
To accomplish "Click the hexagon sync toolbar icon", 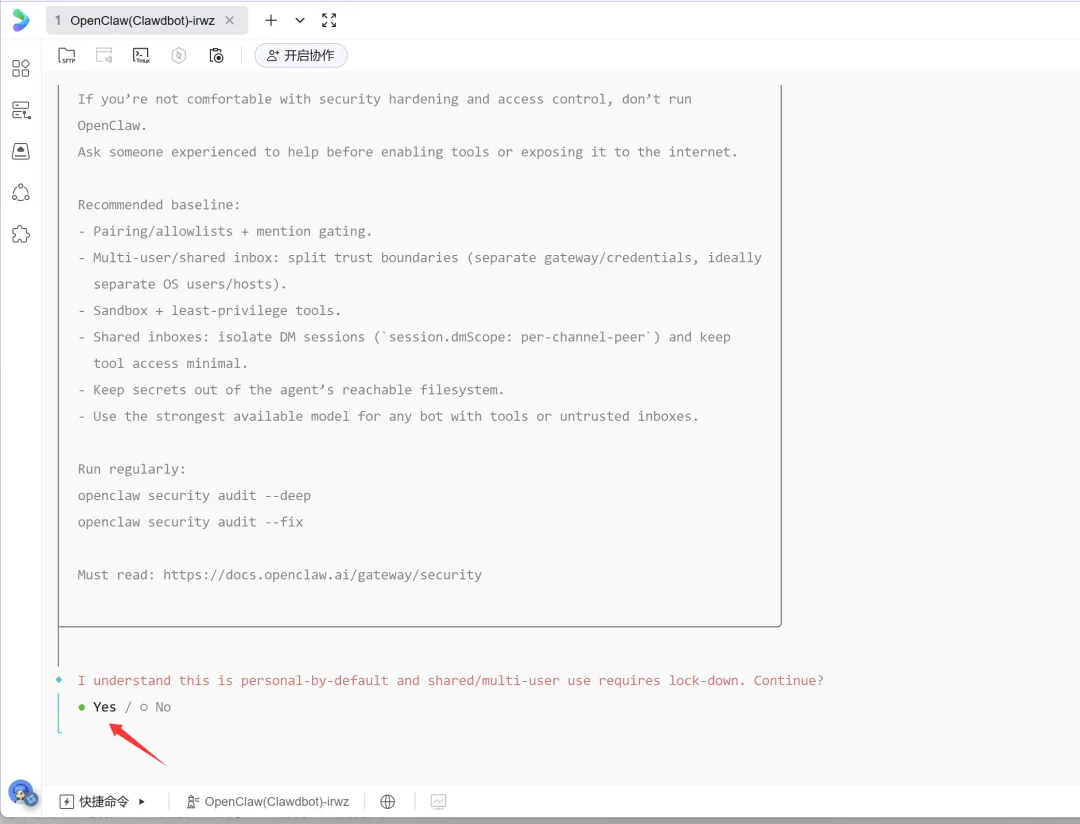I will (x=178, y=56).
